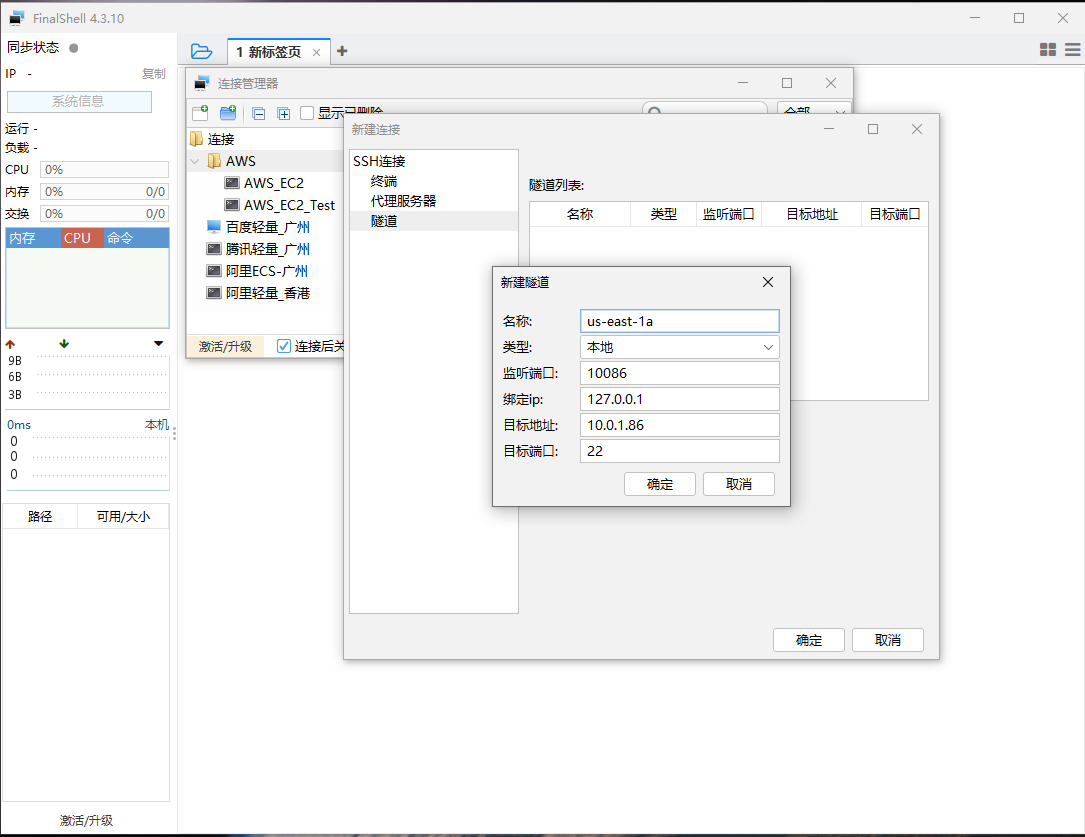Click red upload arrow icon
The image size is (1085, 837).
(x=10, y=344)
